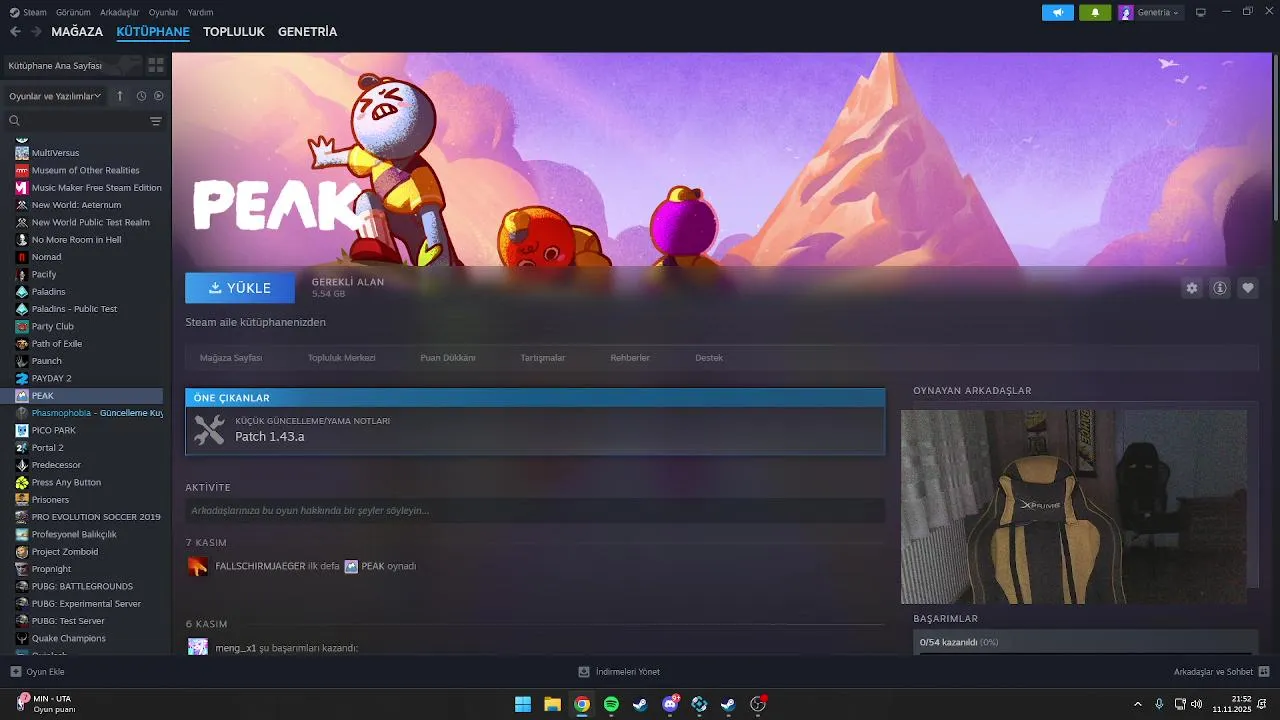
Task: Select Portal 2 in the library
Action: pyautogui.click(x=47, y=448)
